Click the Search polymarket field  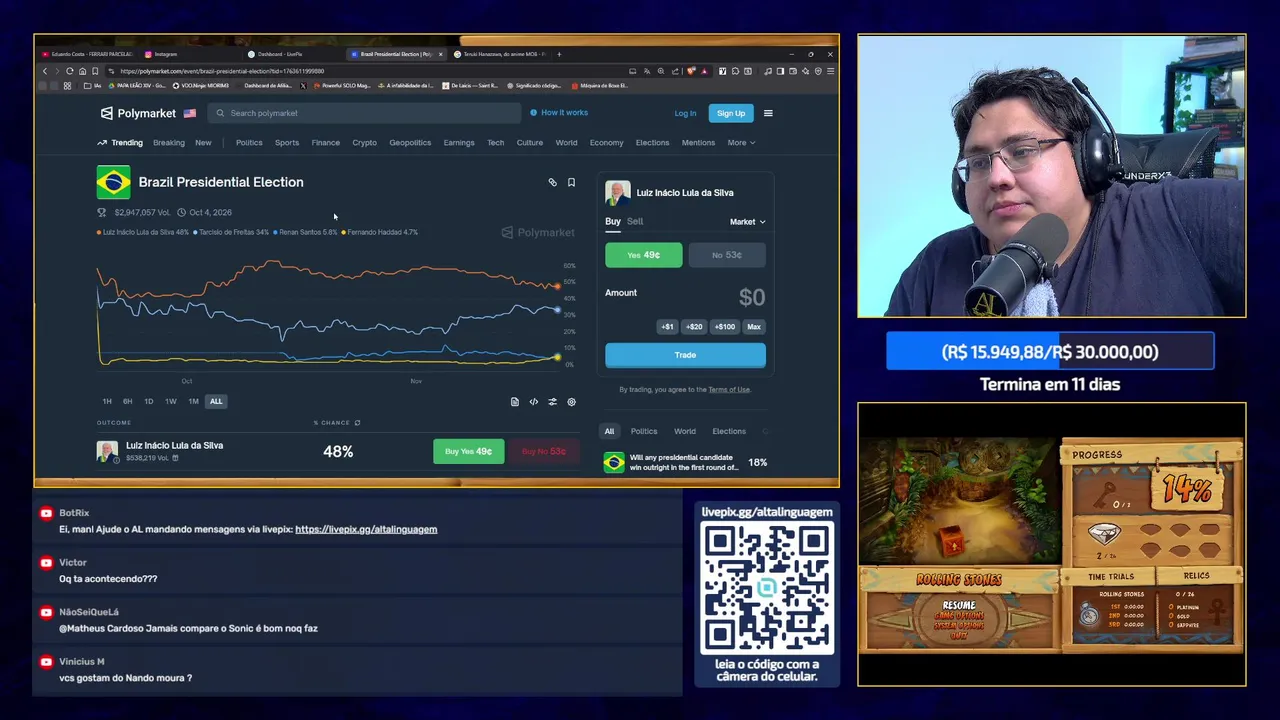pyautogui.click(x=365, y=113)
